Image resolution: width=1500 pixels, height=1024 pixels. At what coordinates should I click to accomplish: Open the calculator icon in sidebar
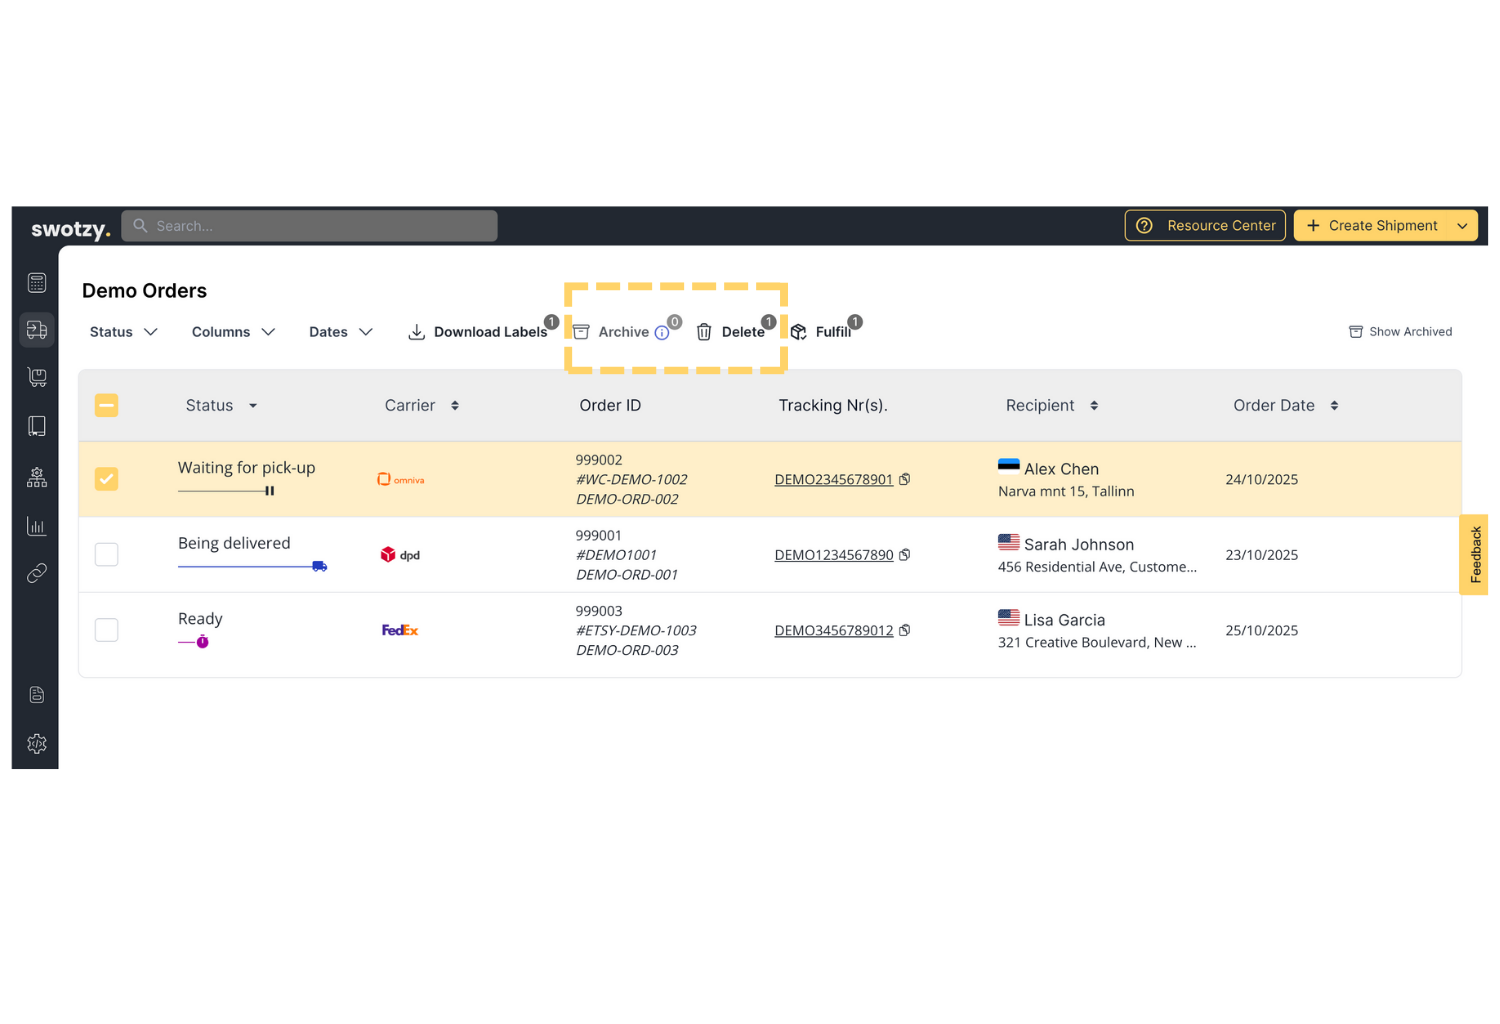(37, 283)
